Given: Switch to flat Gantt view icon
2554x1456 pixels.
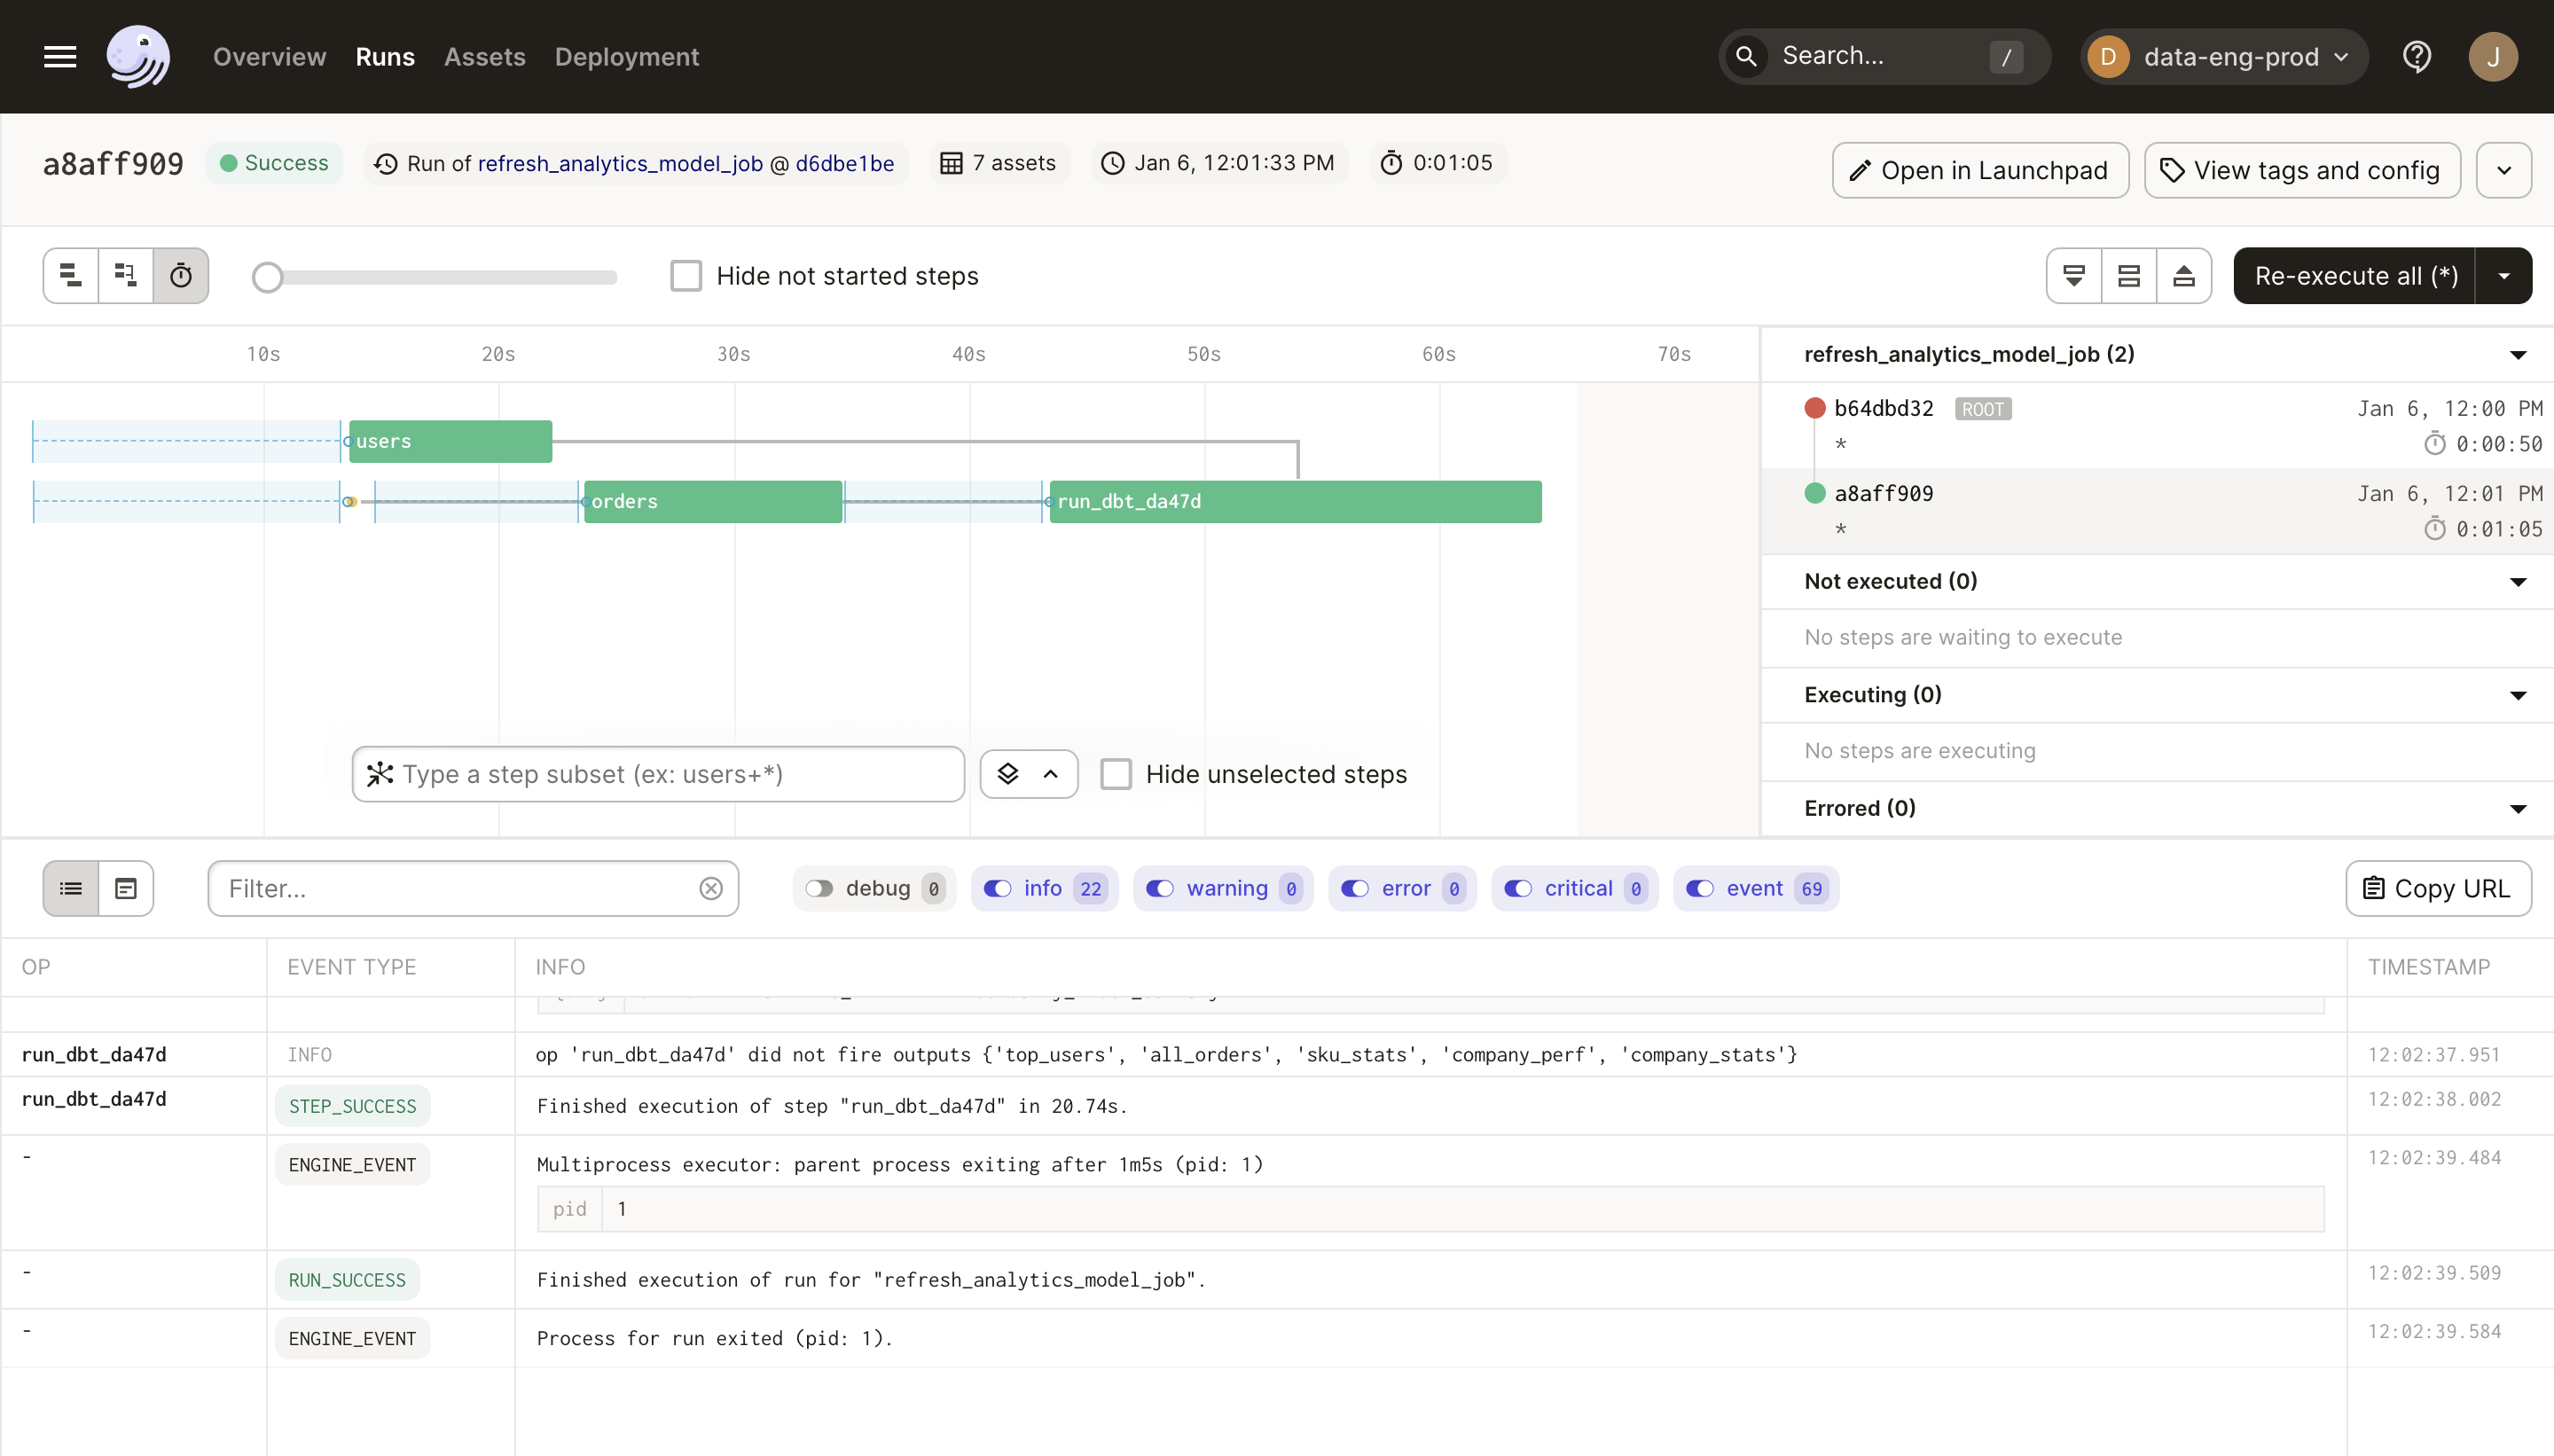Looking at the screenshot, I should (x=71, y=275).
